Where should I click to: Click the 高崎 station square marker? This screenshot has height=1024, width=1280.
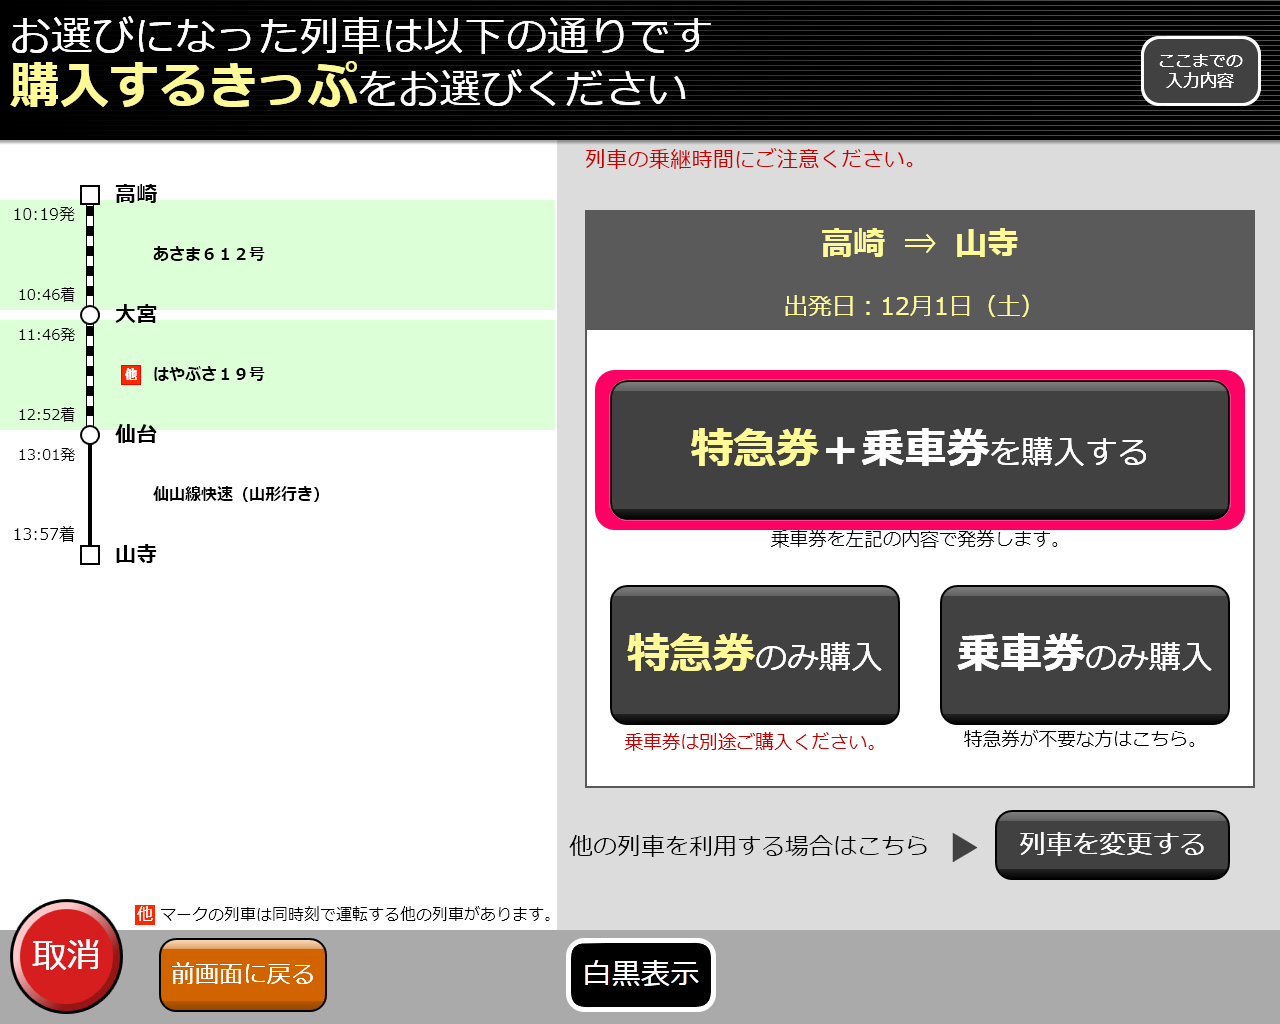[90, 195]
